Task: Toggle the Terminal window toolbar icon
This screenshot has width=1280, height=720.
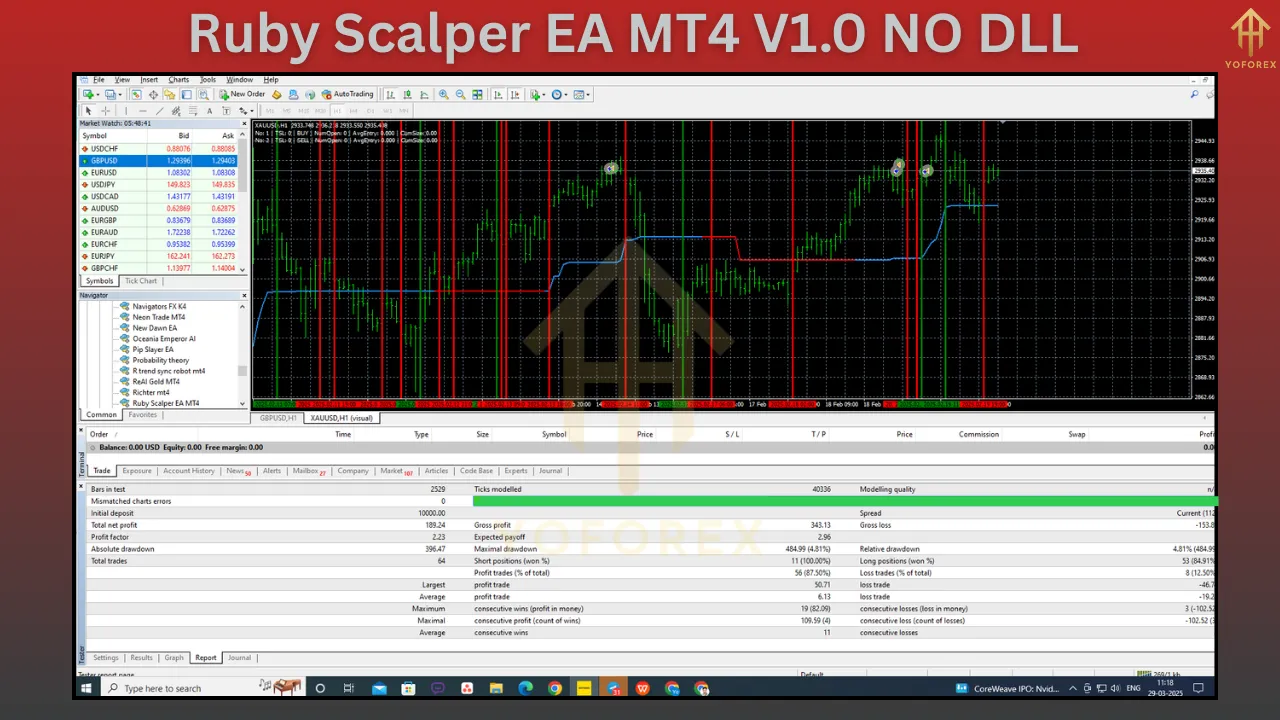Action: coord(186,94)
